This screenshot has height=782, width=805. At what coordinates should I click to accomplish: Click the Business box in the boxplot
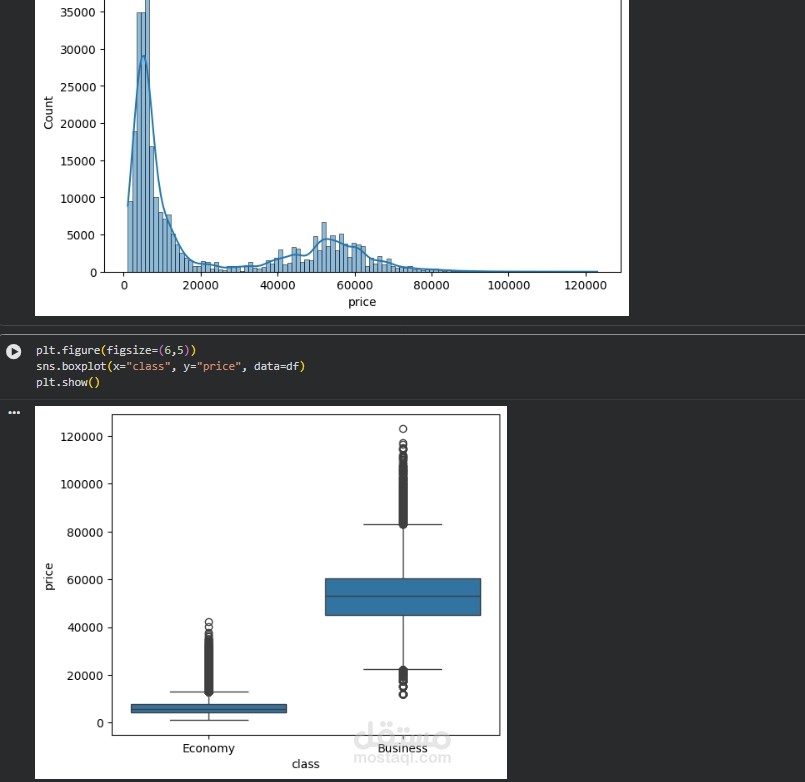pyautogui.click(x=403, y=597)
